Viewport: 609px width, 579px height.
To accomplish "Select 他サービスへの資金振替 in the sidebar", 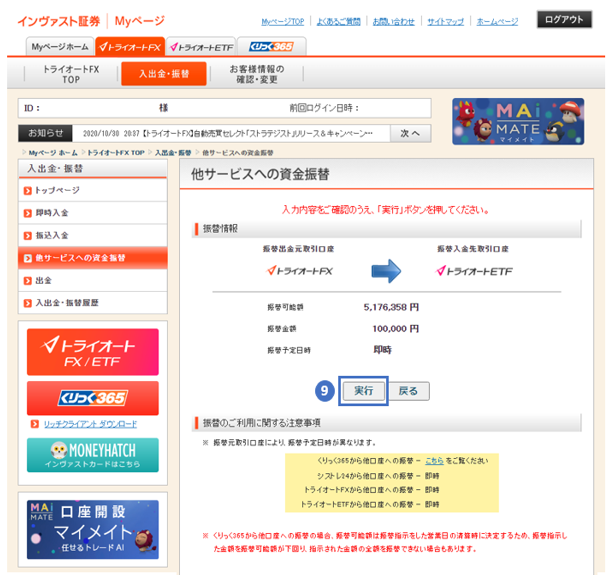I will click(93, 258).
